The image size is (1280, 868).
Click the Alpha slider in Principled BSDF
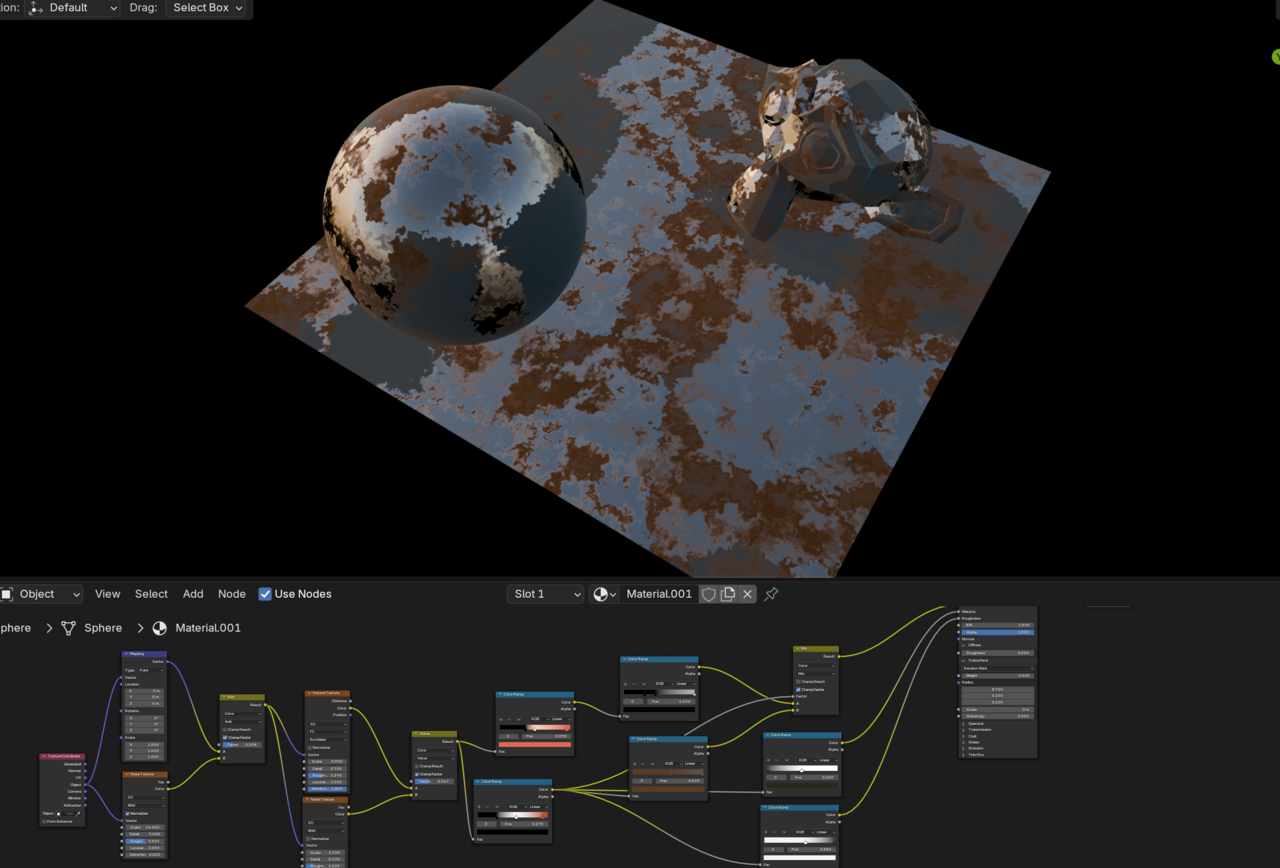(x=997, y=632)
